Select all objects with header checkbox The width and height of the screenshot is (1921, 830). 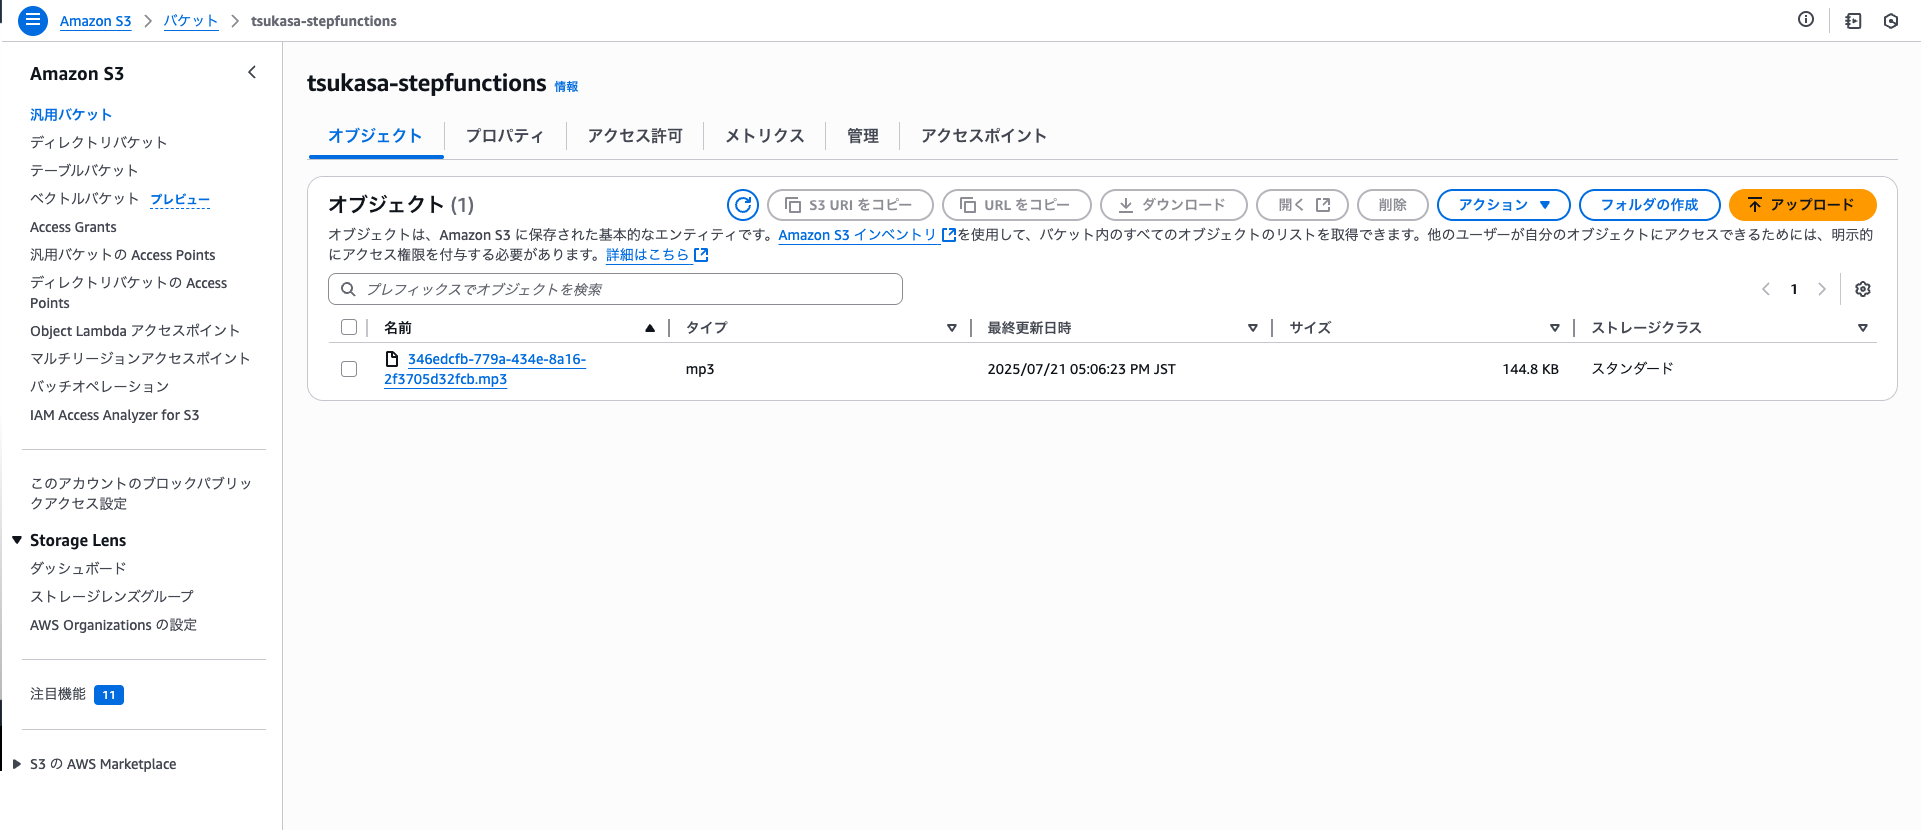coord(349,327)
